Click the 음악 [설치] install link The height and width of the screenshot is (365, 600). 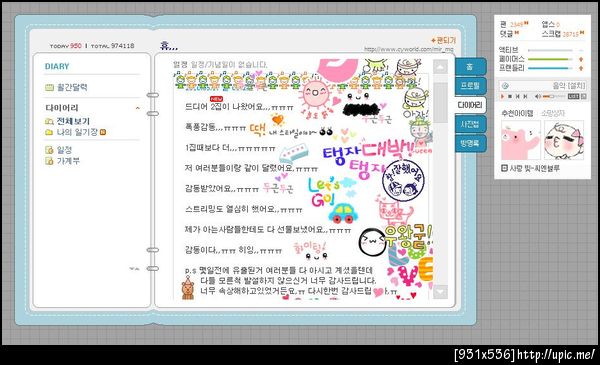pos(569,86)
